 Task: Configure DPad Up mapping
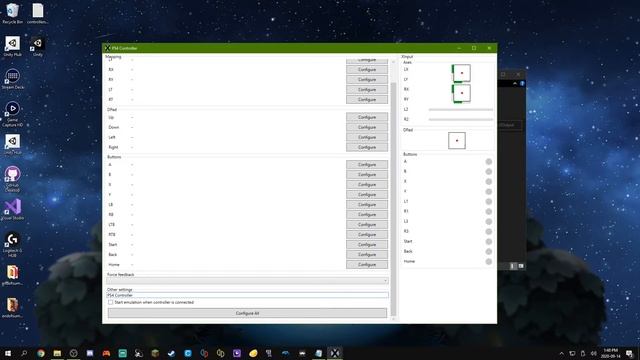(367, 118)
